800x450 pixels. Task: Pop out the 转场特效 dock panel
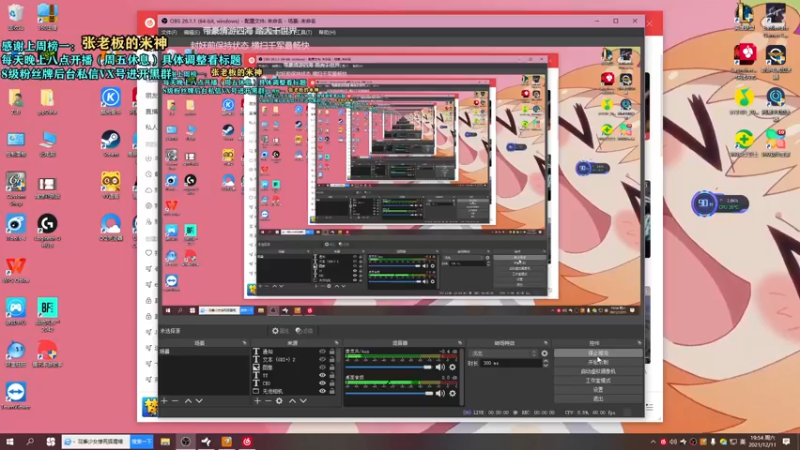545,343
